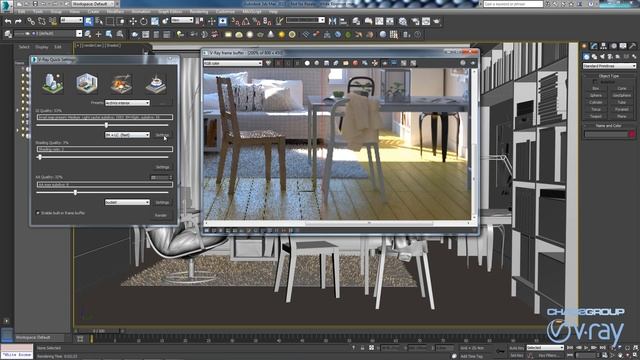
Task: Click the red object color swatch
Action: point(632,134)
